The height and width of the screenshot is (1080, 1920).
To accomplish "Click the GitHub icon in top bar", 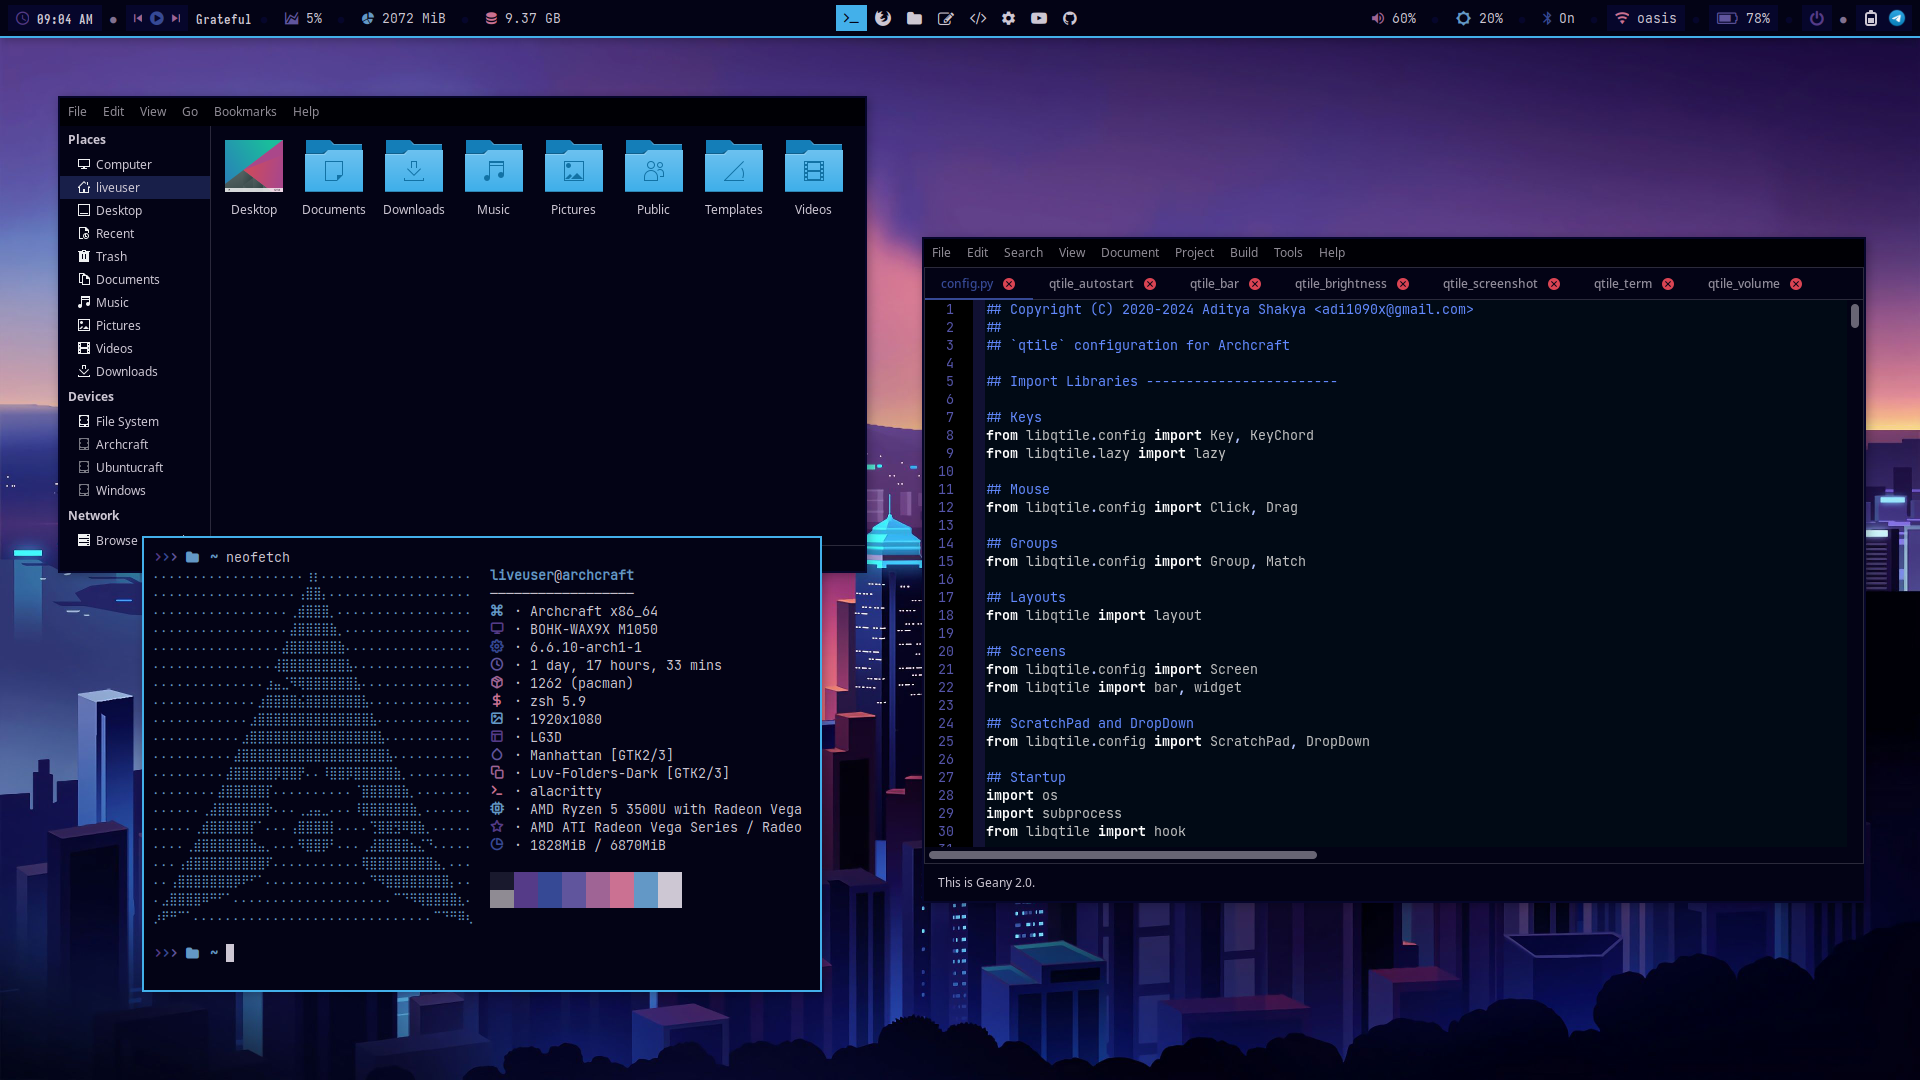I will pyautogui.click(x=1070, y=18).
